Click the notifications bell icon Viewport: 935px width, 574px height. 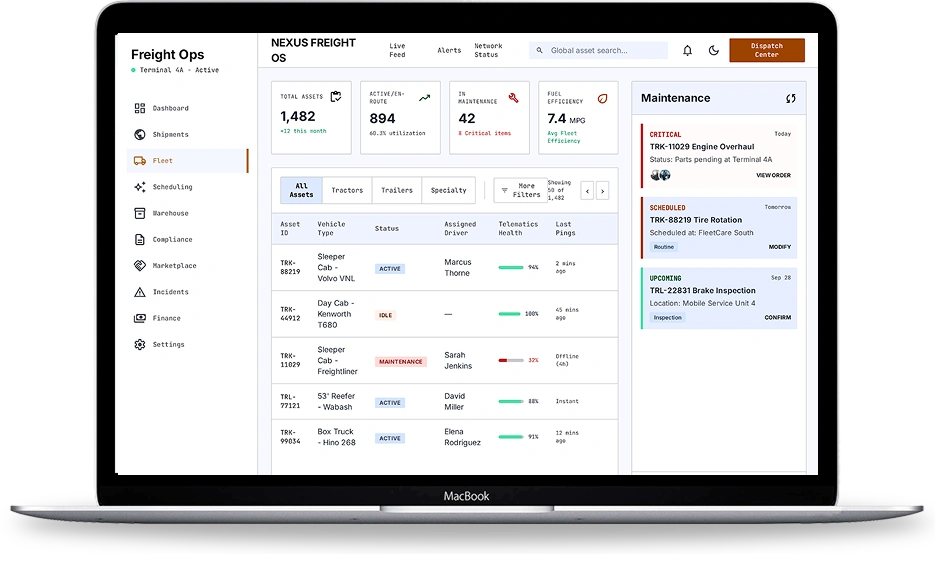[x=688, y=51]
